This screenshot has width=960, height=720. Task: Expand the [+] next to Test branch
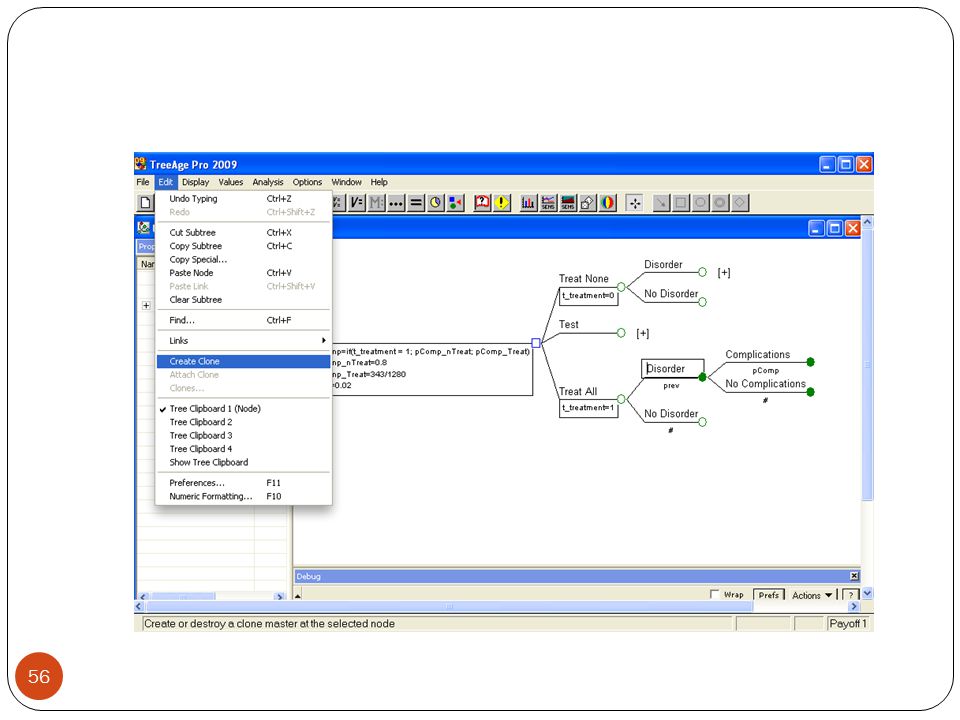[642, 333]
